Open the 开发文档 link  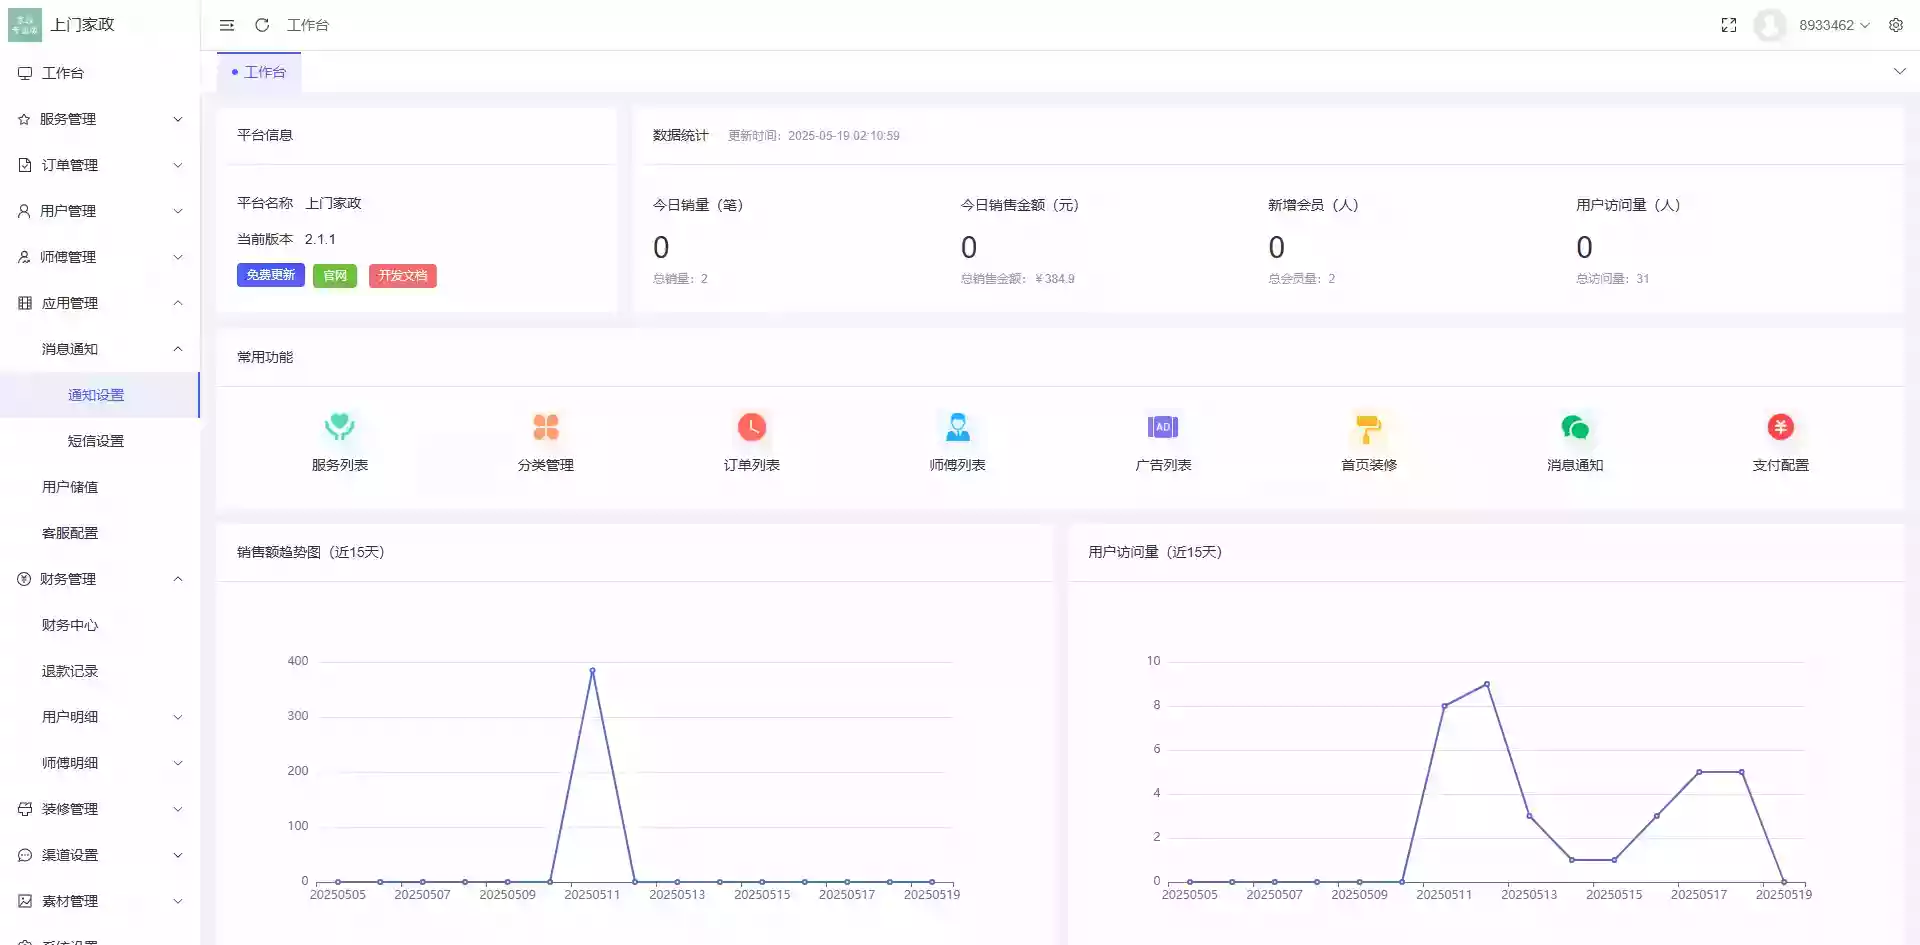402,275
